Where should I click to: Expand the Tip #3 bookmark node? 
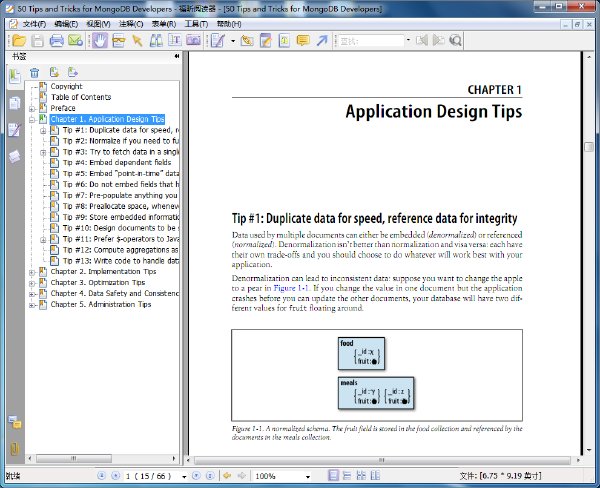[x=43, y=153]
